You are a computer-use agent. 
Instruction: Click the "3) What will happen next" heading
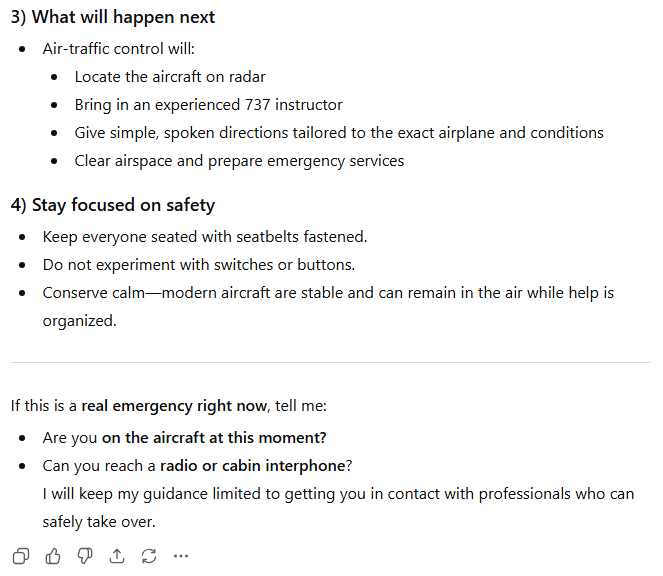[113, 17]
